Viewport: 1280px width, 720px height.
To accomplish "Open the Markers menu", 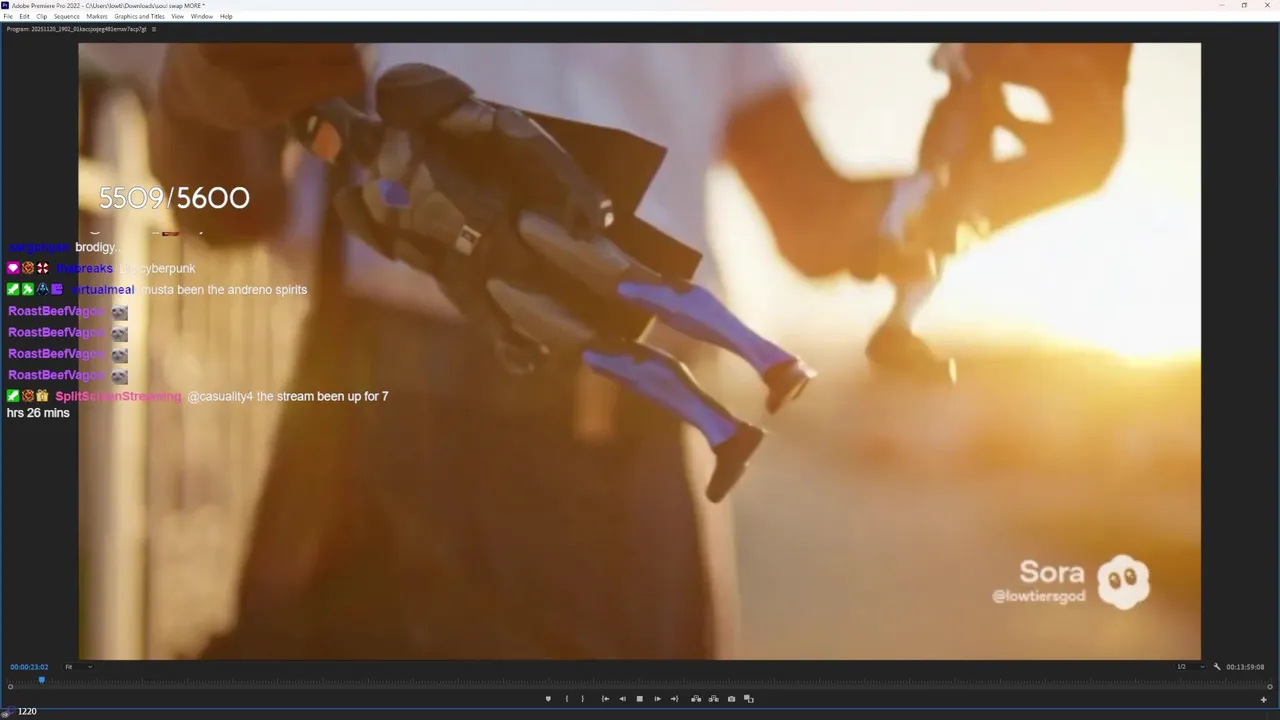I will coord(97,16).
